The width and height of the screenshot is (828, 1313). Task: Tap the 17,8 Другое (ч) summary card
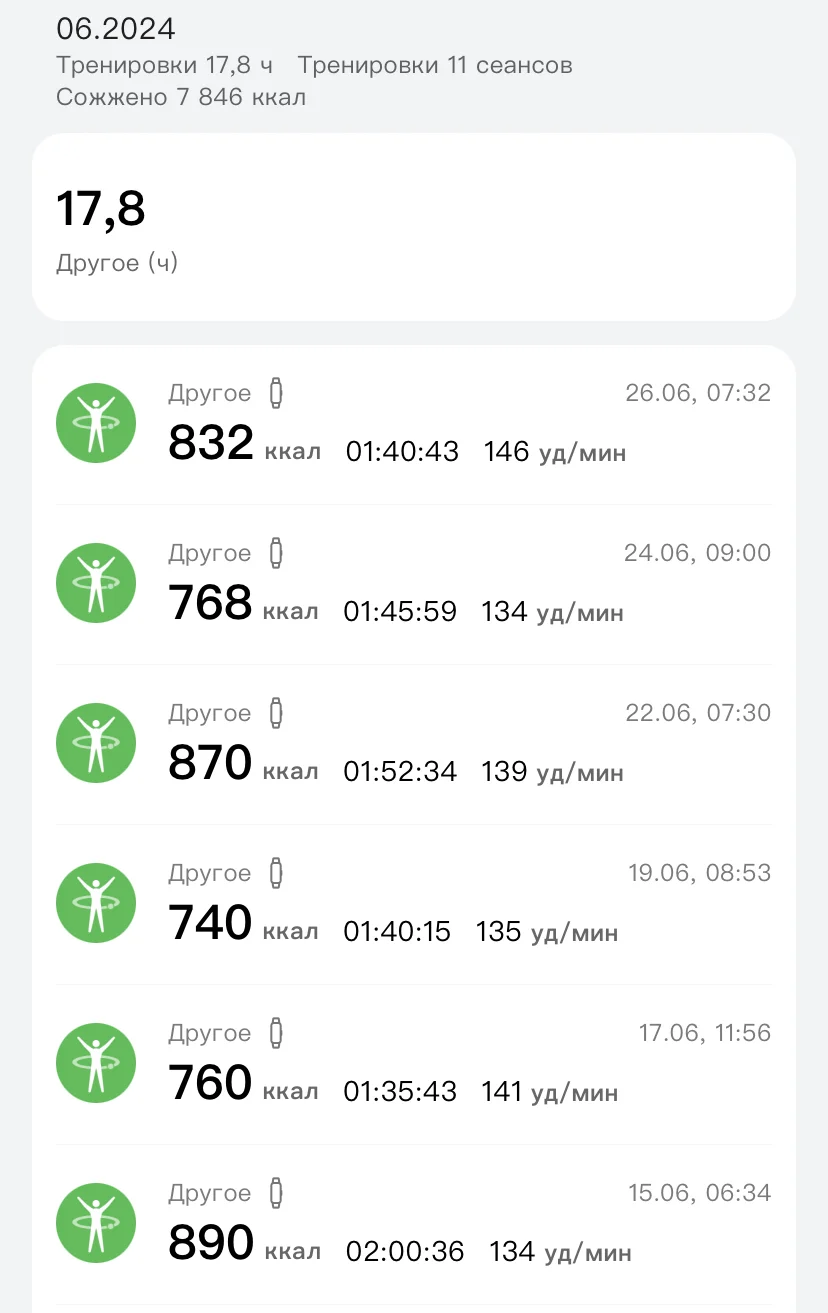click(x=414, y=227)
